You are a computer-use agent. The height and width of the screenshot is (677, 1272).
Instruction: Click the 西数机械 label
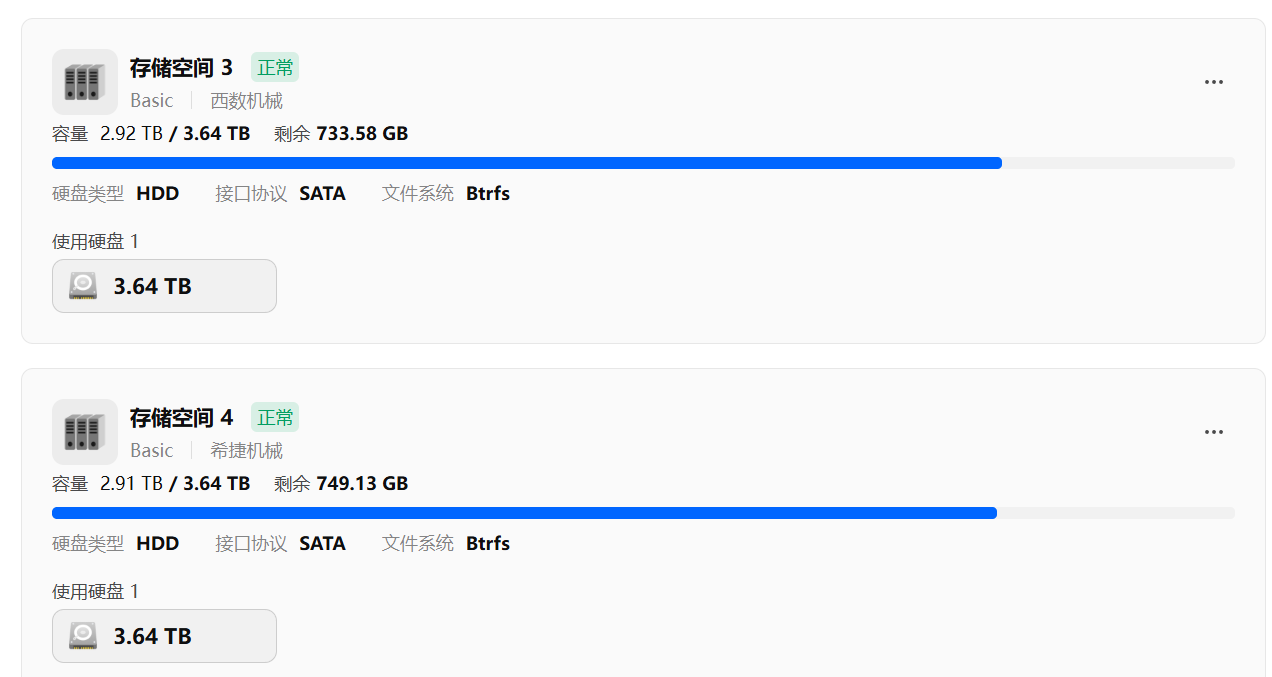(x=246, y=101)
